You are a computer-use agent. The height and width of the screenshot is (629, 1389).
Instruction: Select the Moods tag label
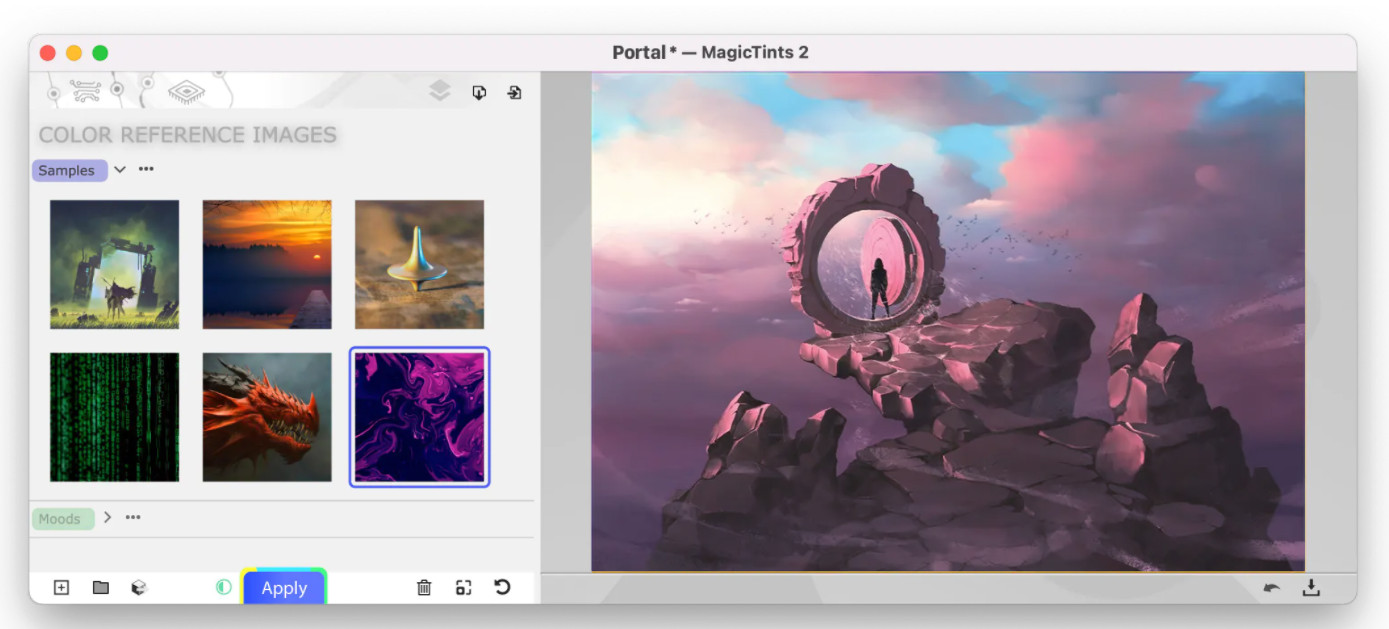[x=62, y=518]
